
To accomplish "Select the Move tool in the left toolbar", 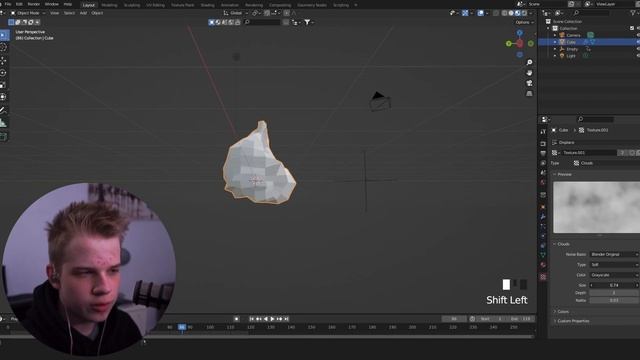I will click(x=4, y=60).
